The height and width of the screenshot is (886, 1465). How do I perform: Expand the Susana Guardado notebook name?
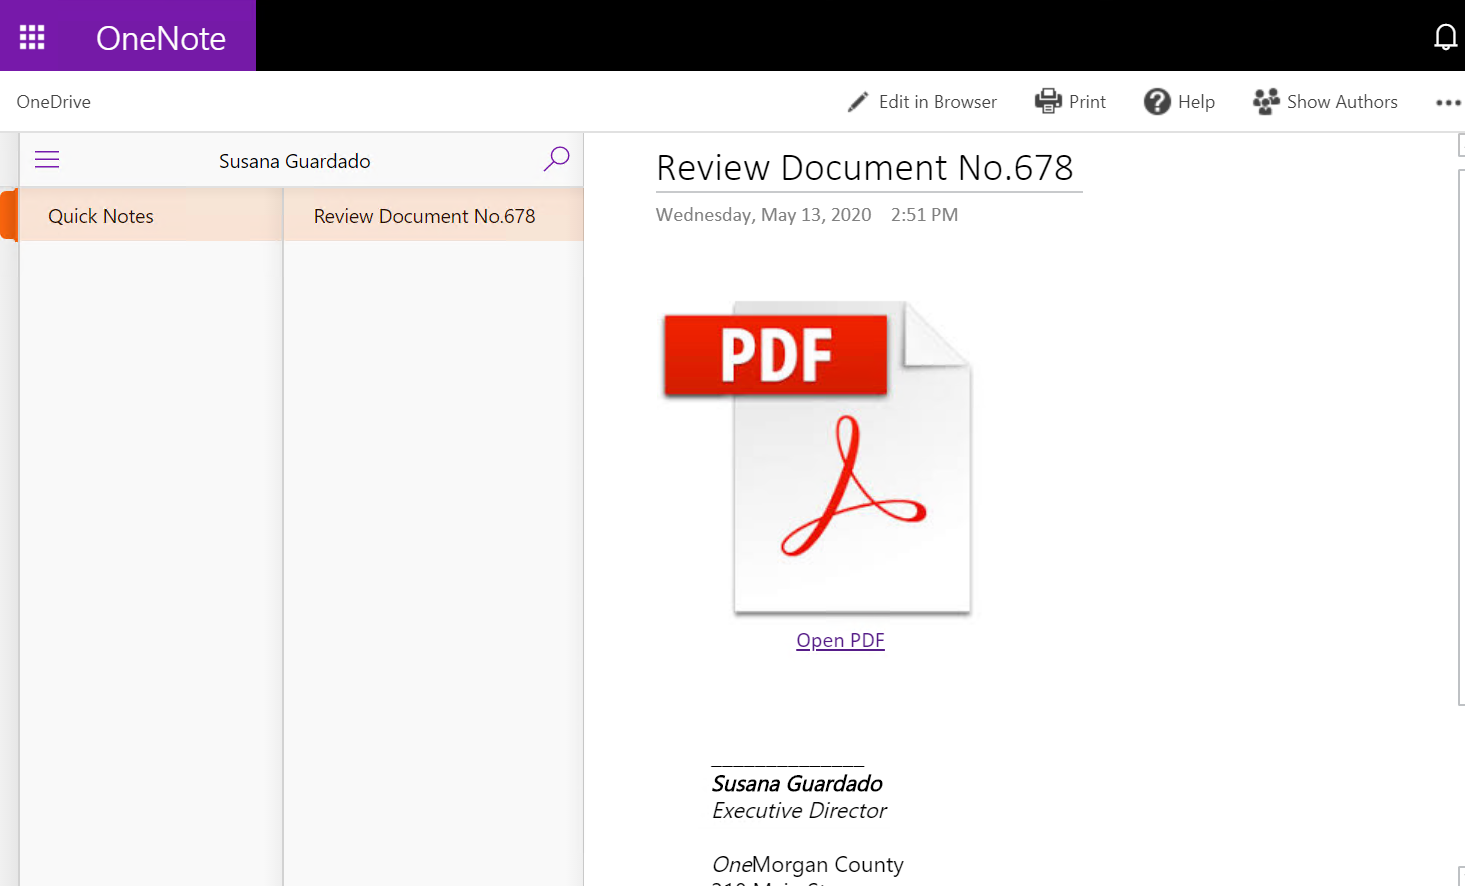[294, 161]
